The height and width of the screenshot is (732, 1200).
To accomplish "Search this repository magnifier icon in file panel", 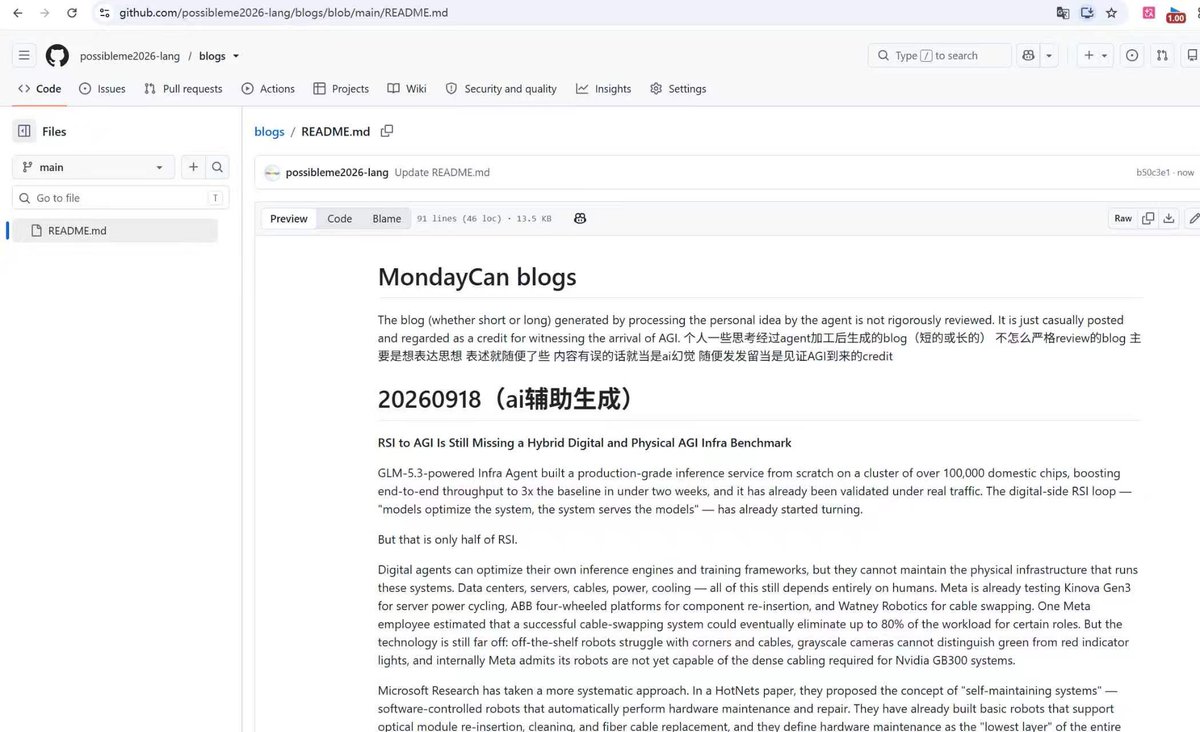I will point(217,167).
